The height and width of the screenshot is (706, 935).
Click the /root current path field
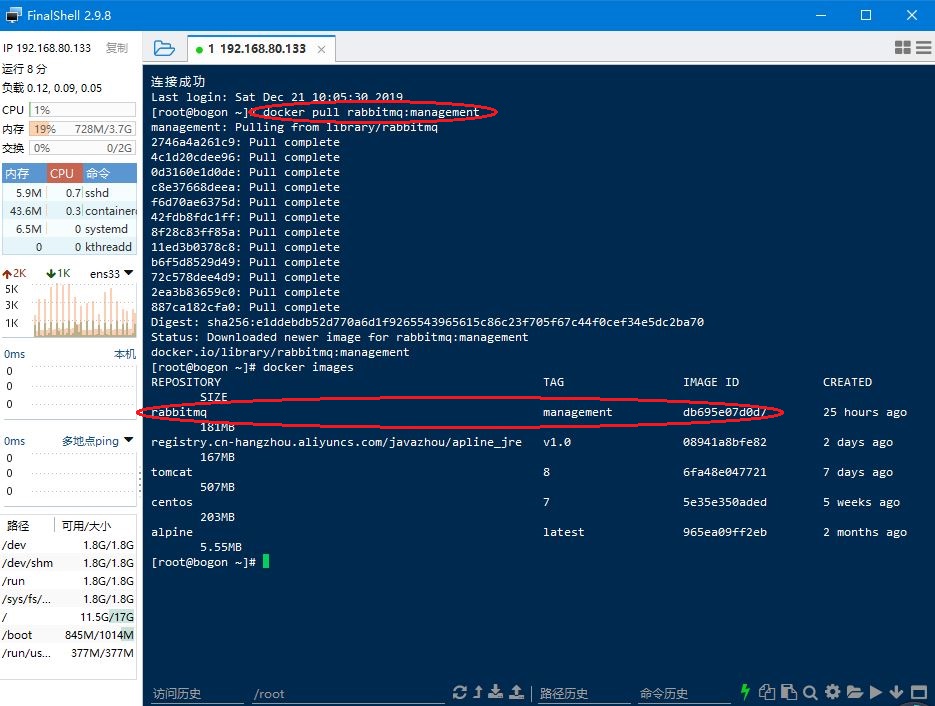coord(348,693)
